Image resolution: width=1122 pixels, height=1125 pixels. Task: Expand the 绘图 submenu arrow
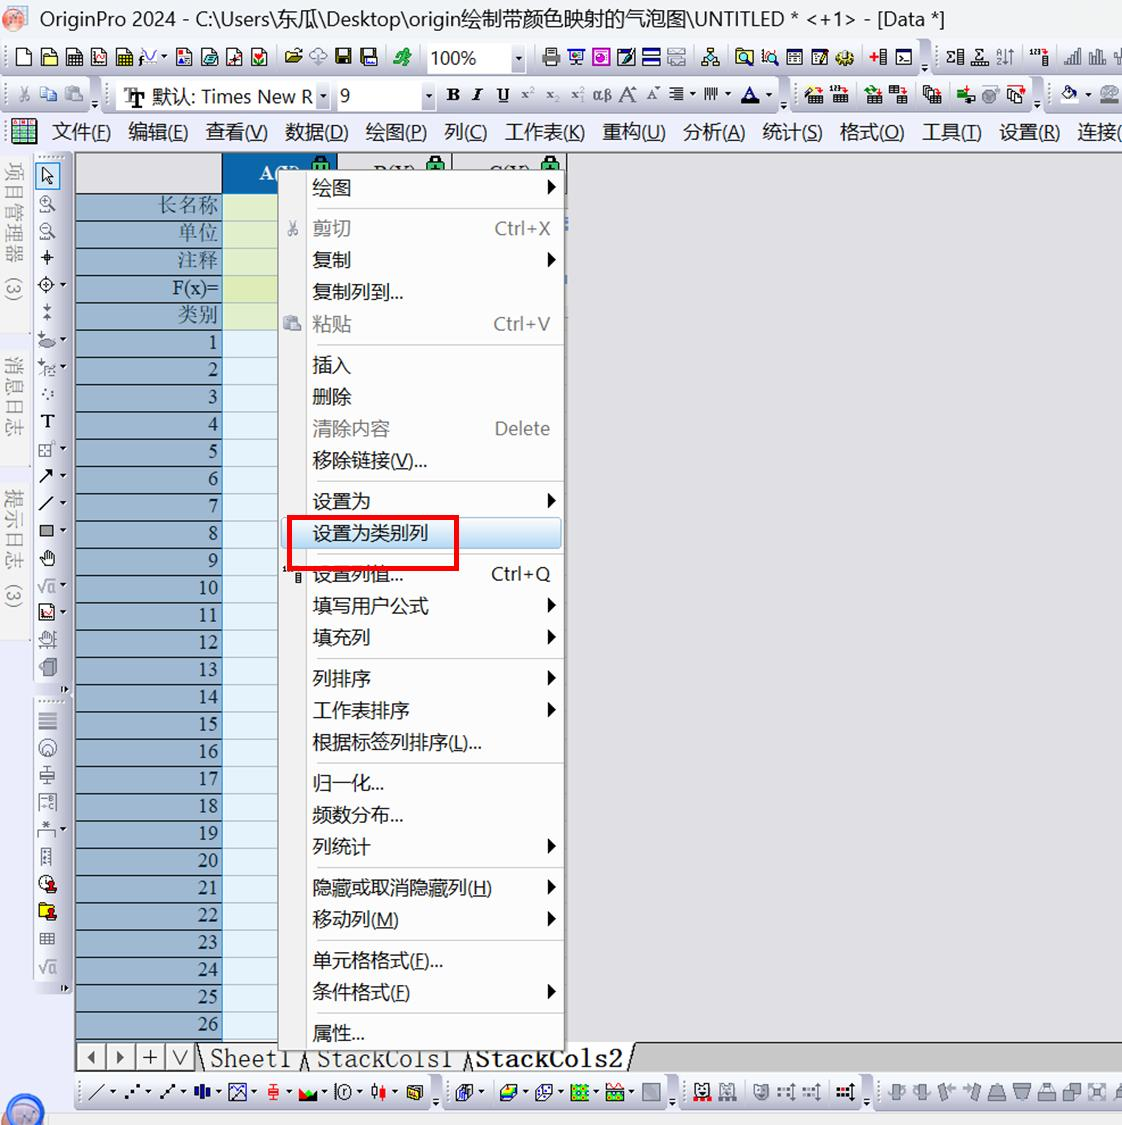pos(551,187)
